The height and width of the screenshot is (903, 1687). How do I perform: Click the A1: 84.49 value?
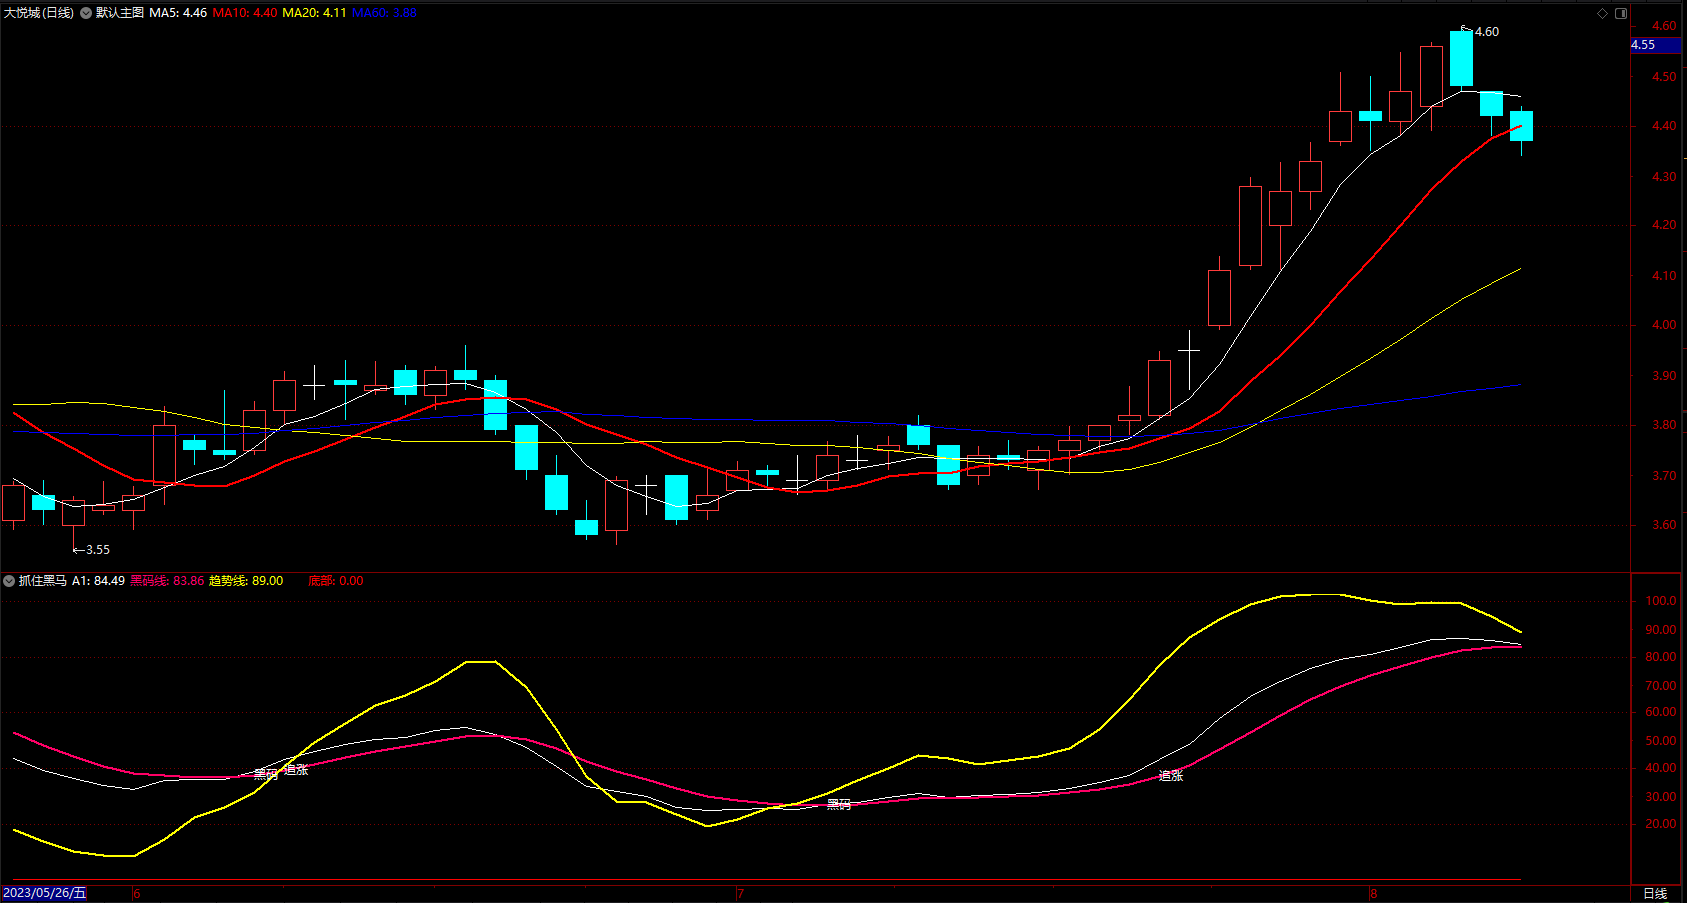pyautogui.click(x=98, y=581)
